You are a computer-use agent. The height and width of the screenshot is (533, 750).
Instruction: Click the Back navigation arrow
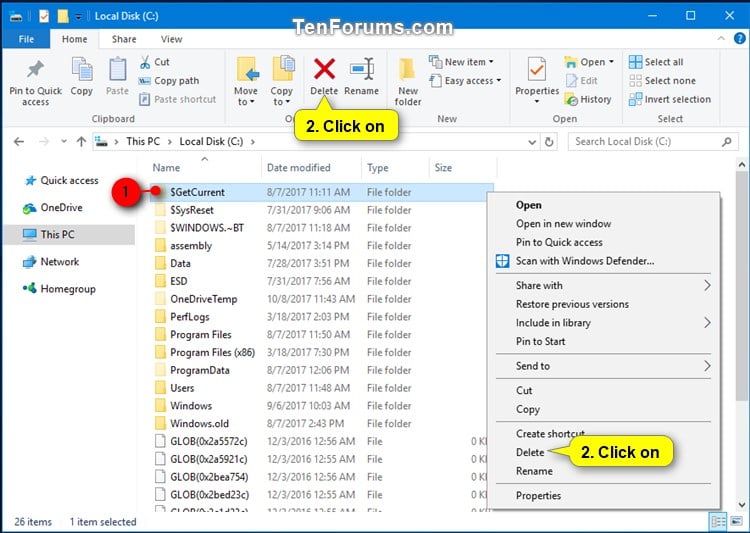[x=19, y=142]
